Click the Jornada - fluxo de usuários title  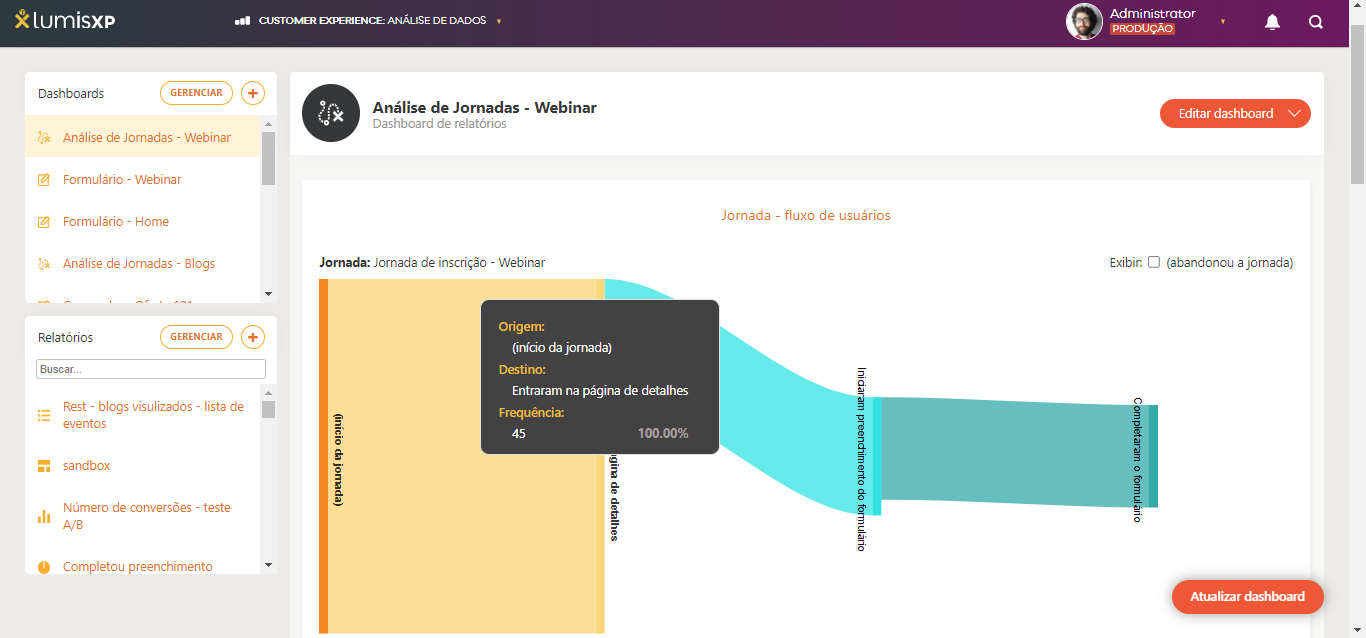[806, 215]
